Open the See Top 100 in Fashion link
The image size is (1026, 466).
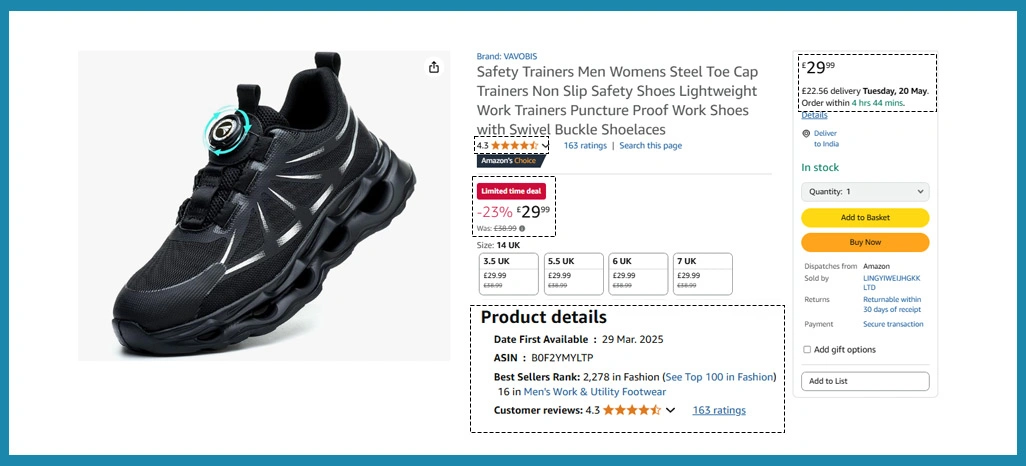click(720, 377)
